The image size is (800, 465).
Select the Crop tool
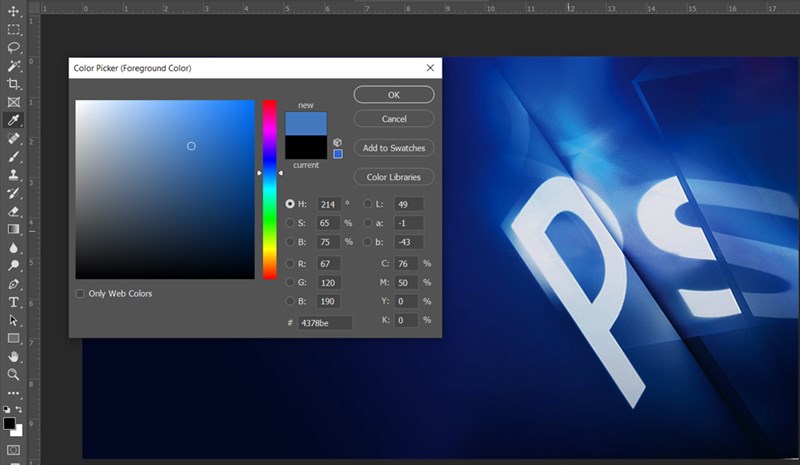click(13, 84)
